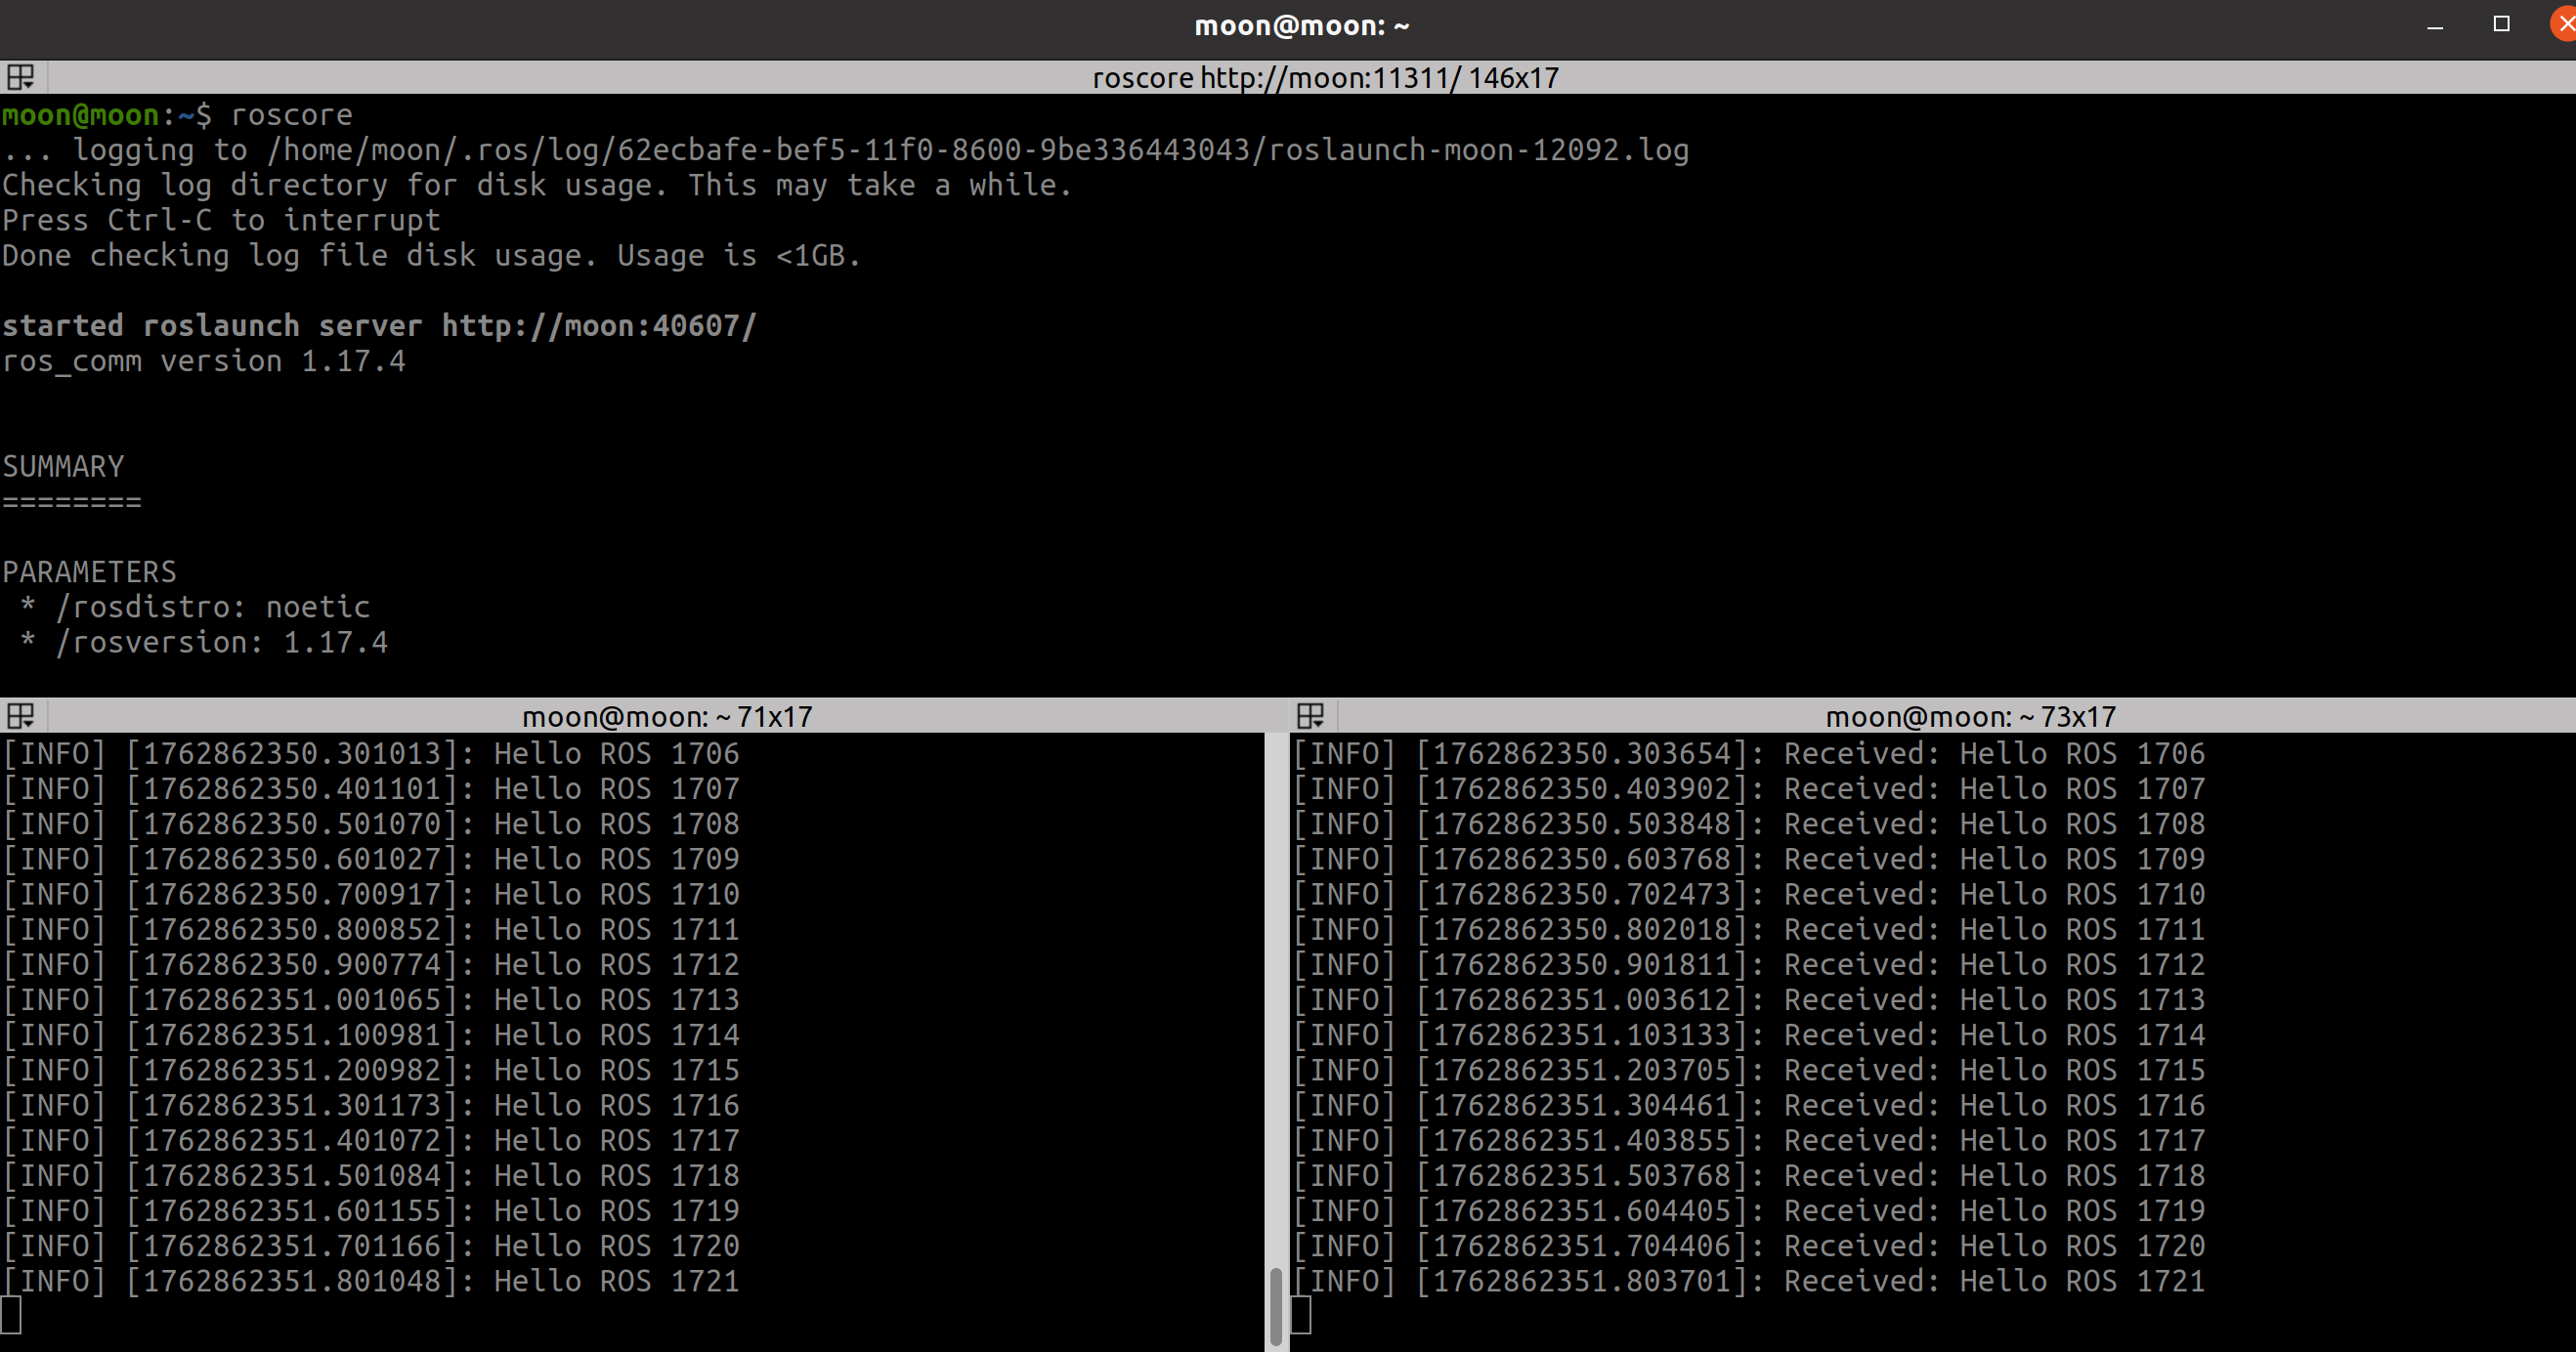Open the group menu icon of the roscore pane
The width and height of the screenshot is (2576, 1352).
coord(20,77)
